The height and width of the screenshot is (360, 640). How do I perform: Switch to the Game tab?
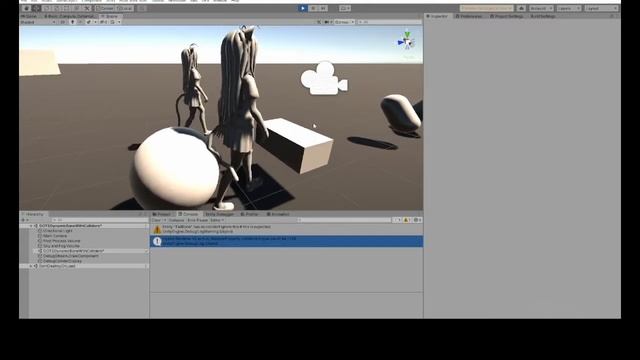[29, 16]
